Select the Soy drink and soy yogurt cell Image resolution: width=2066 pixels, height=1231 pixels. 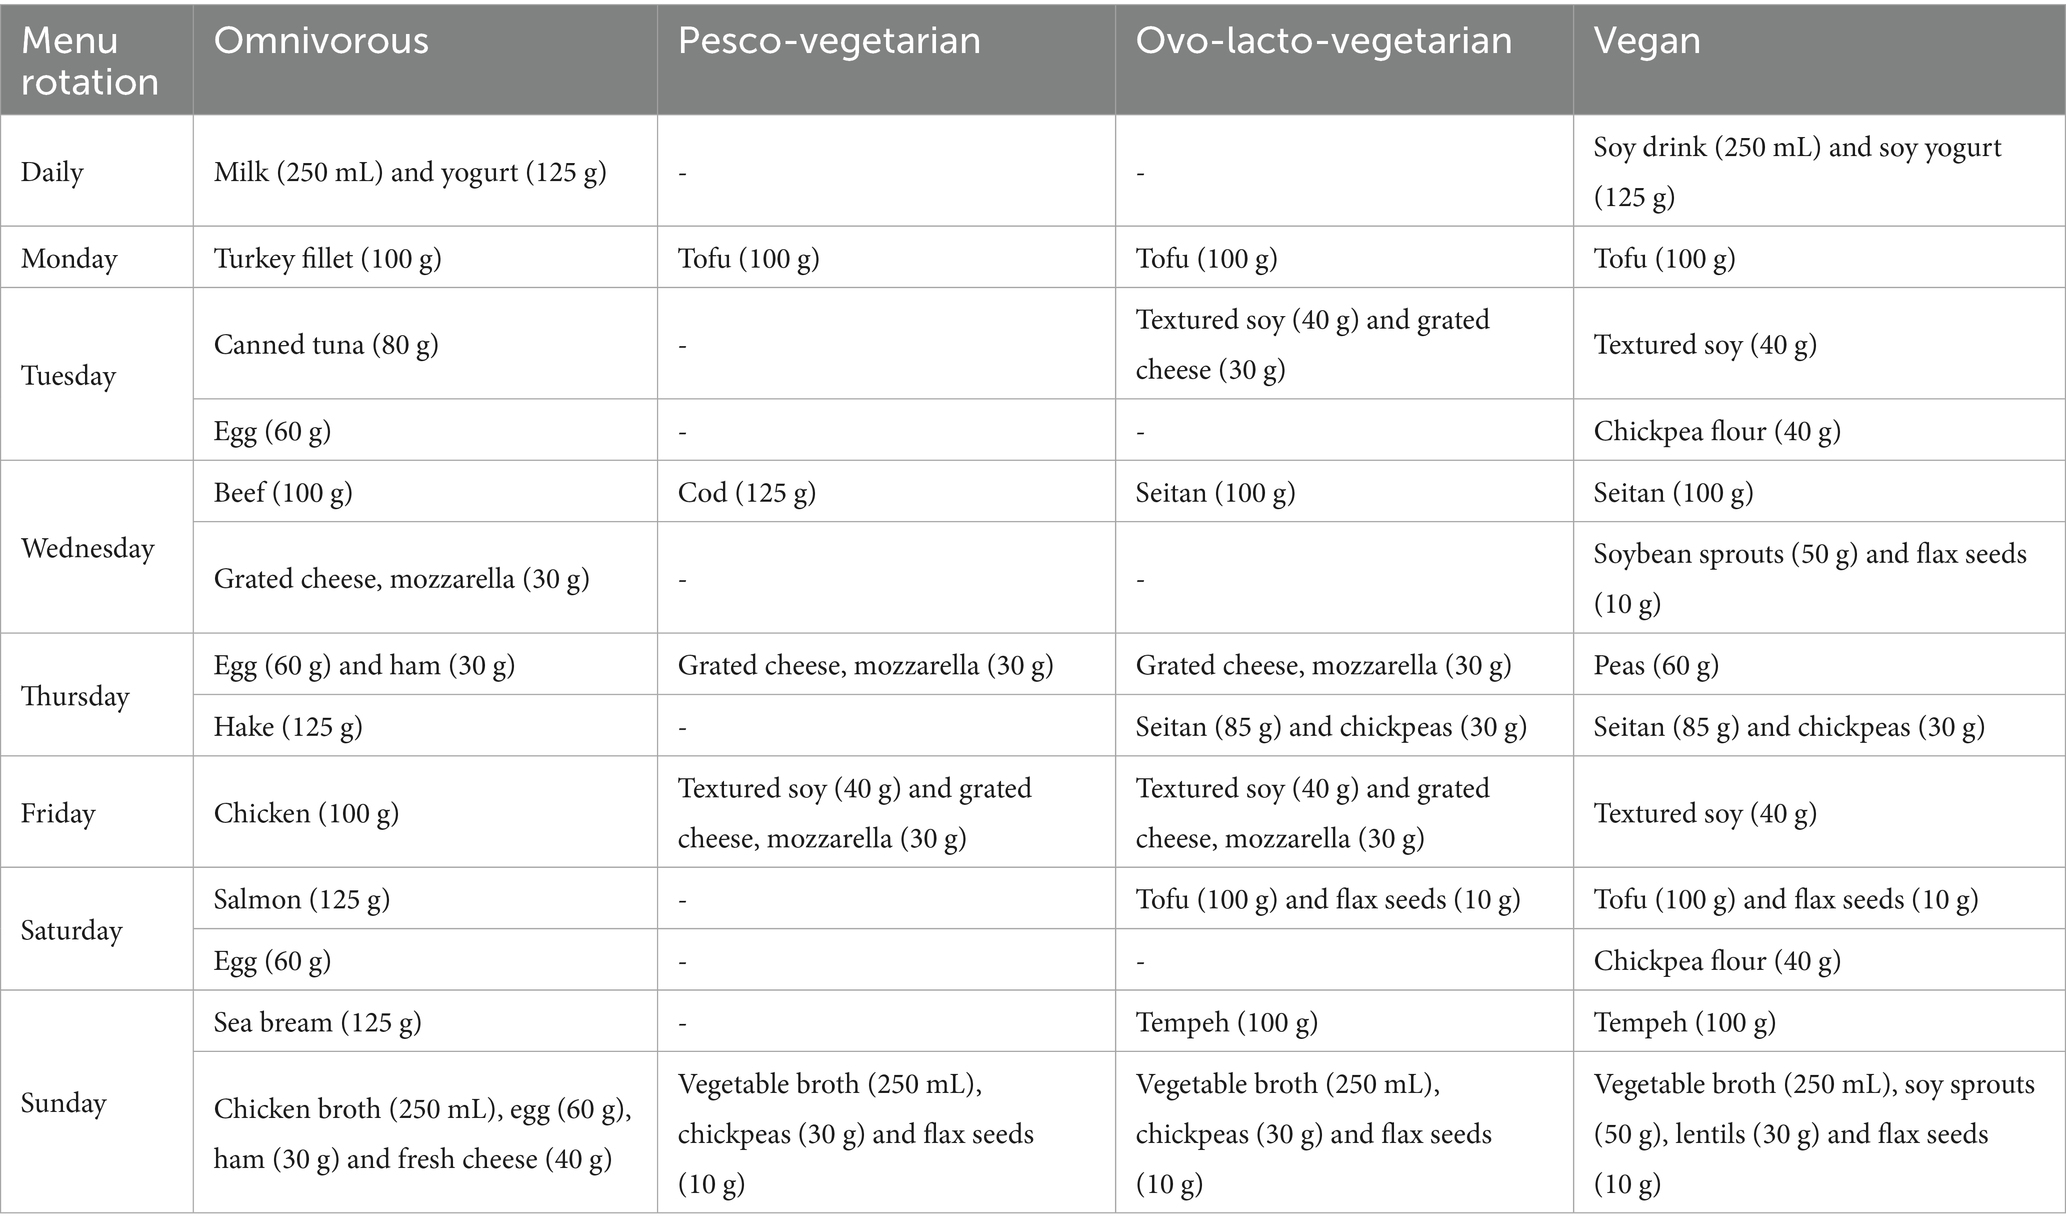pos(1797,172)
